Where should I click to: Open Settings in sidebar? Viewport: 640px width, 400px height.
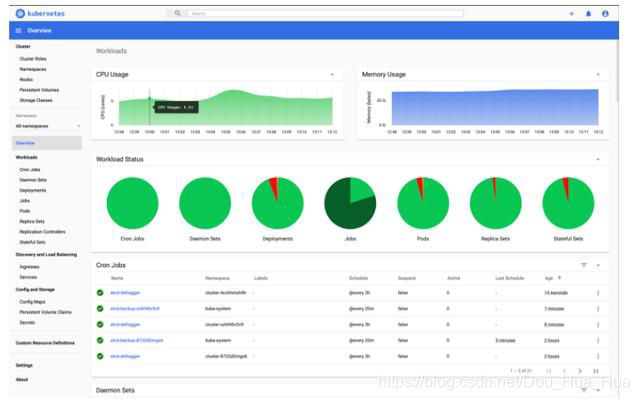[x=24, y=366]
